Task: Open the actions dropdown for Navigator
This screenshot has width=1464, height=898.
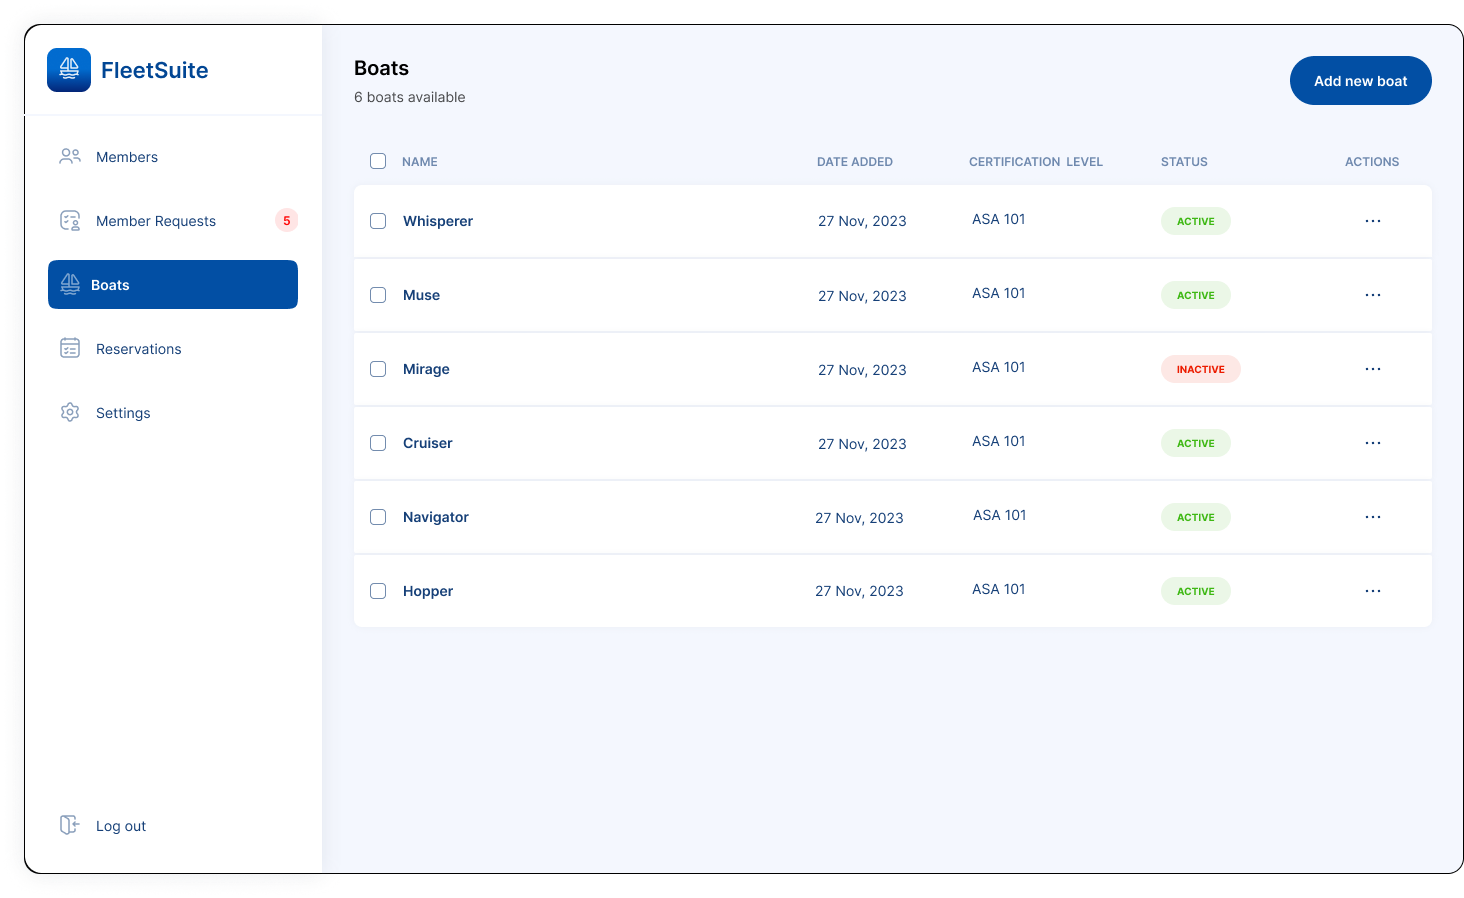Action: [x=1372, y=517]
